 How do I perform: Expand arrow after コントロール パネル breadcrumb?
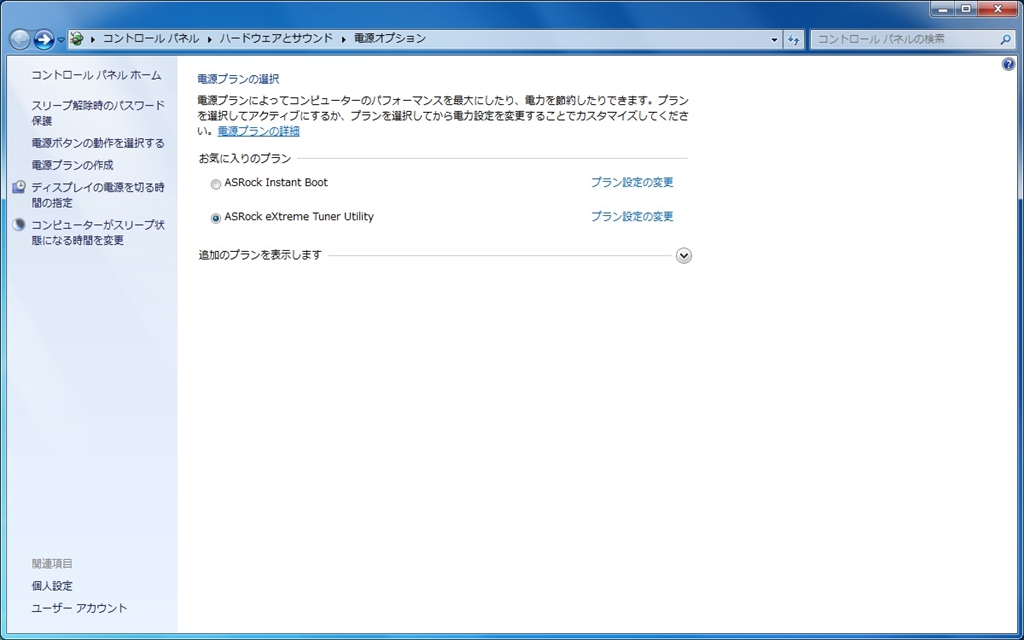210,39
